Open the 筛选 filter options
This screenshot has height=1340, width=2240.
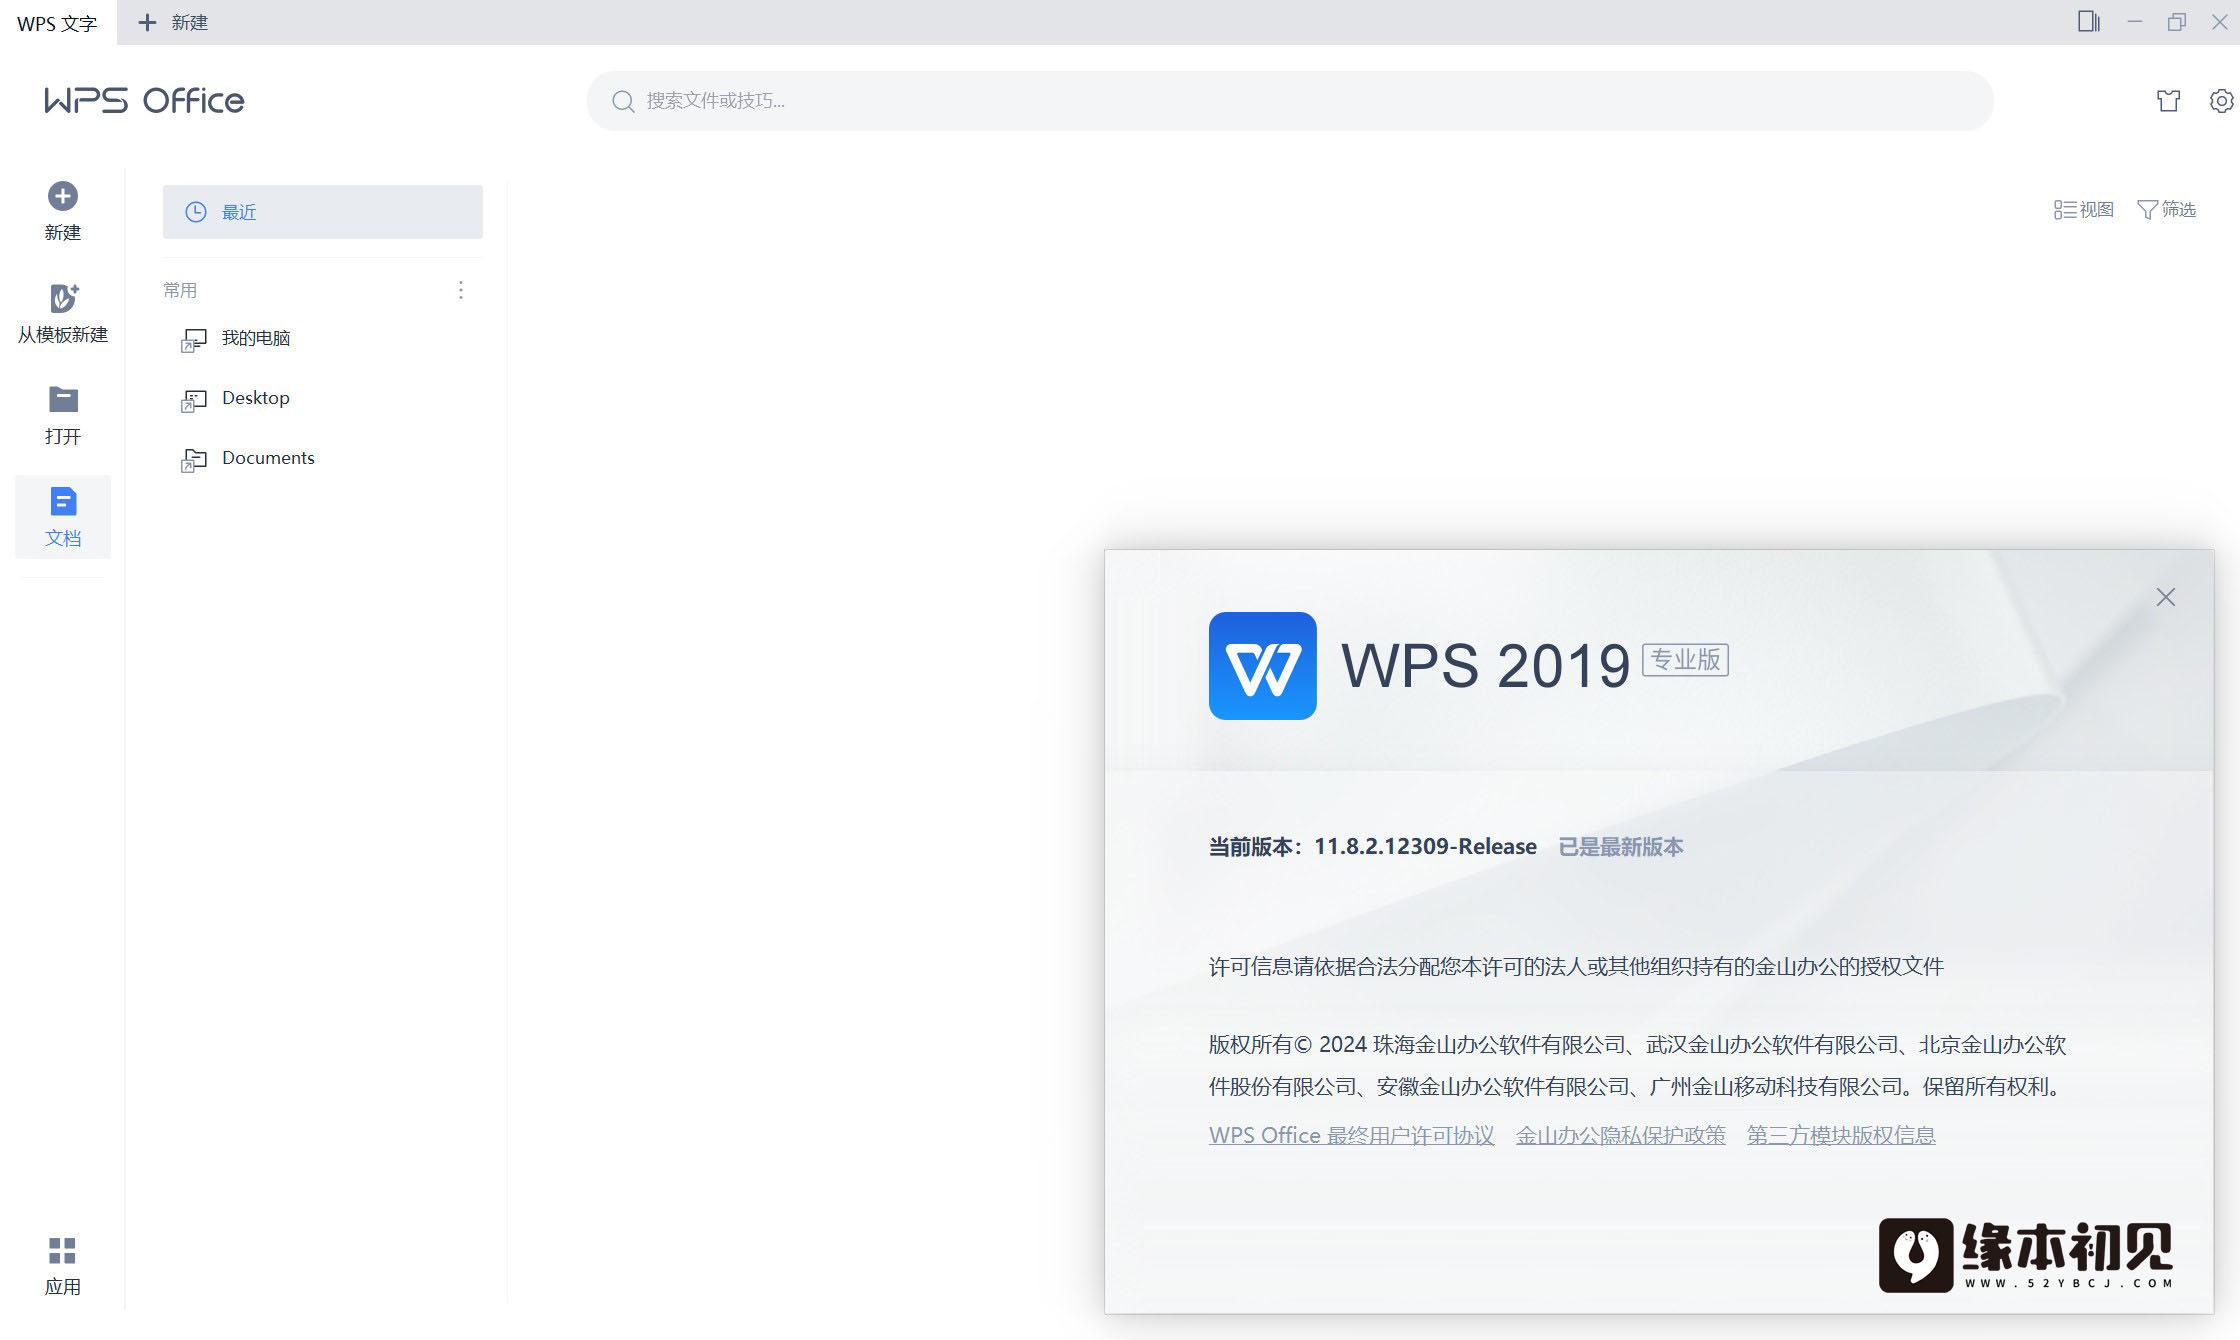point(2166,209)
